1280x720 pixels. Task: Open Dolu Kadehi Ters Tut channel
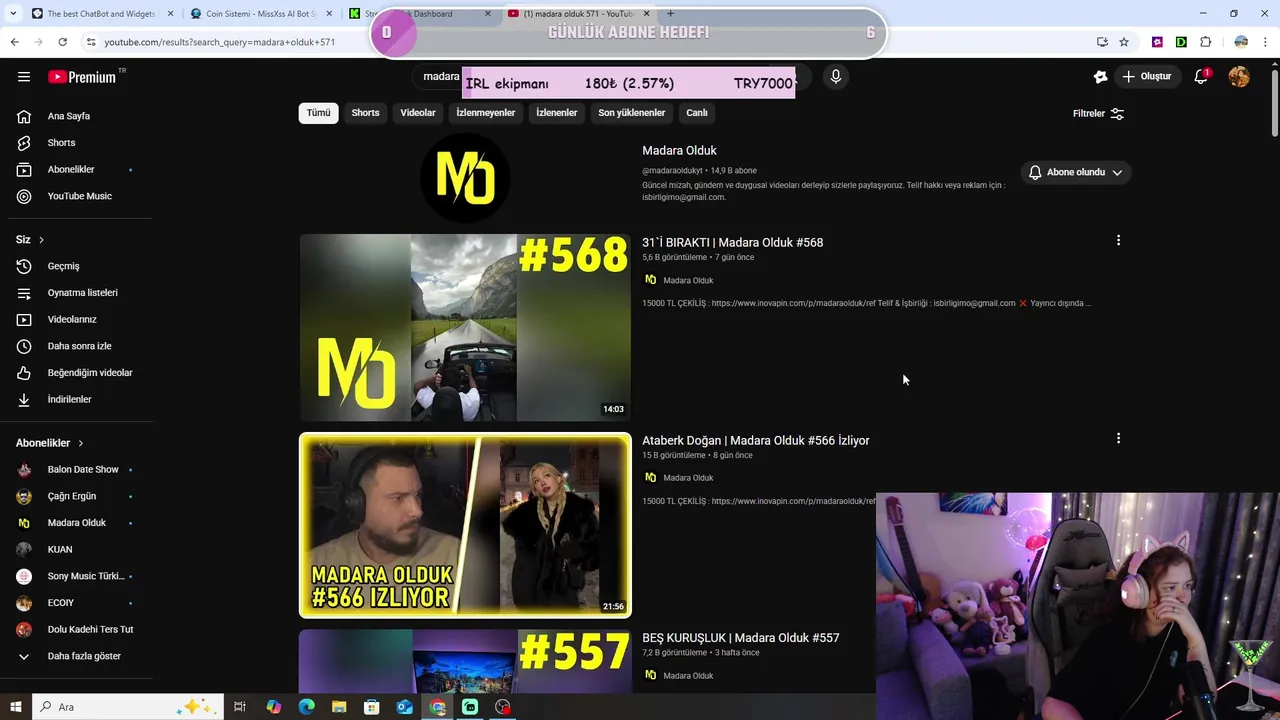tap(76, 629)
